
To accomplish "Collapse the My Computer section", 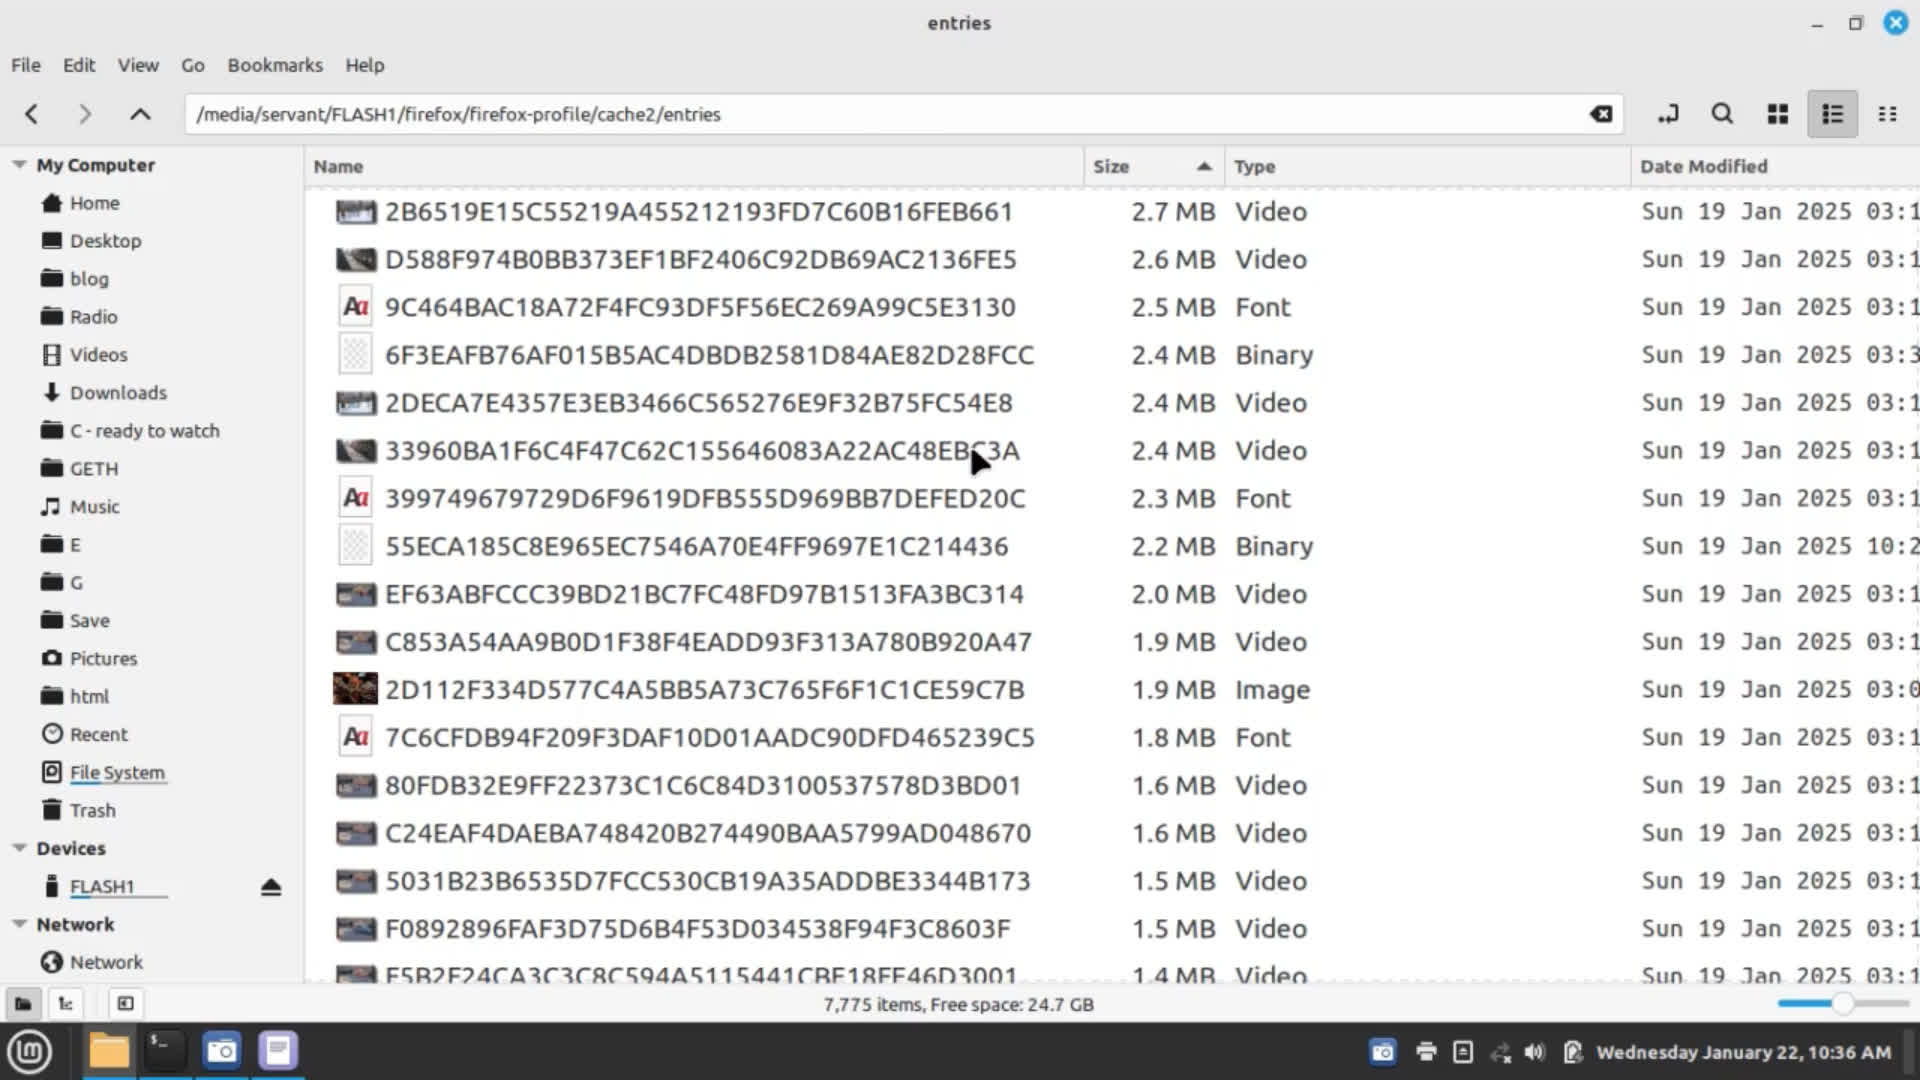I will click(19, 165).
